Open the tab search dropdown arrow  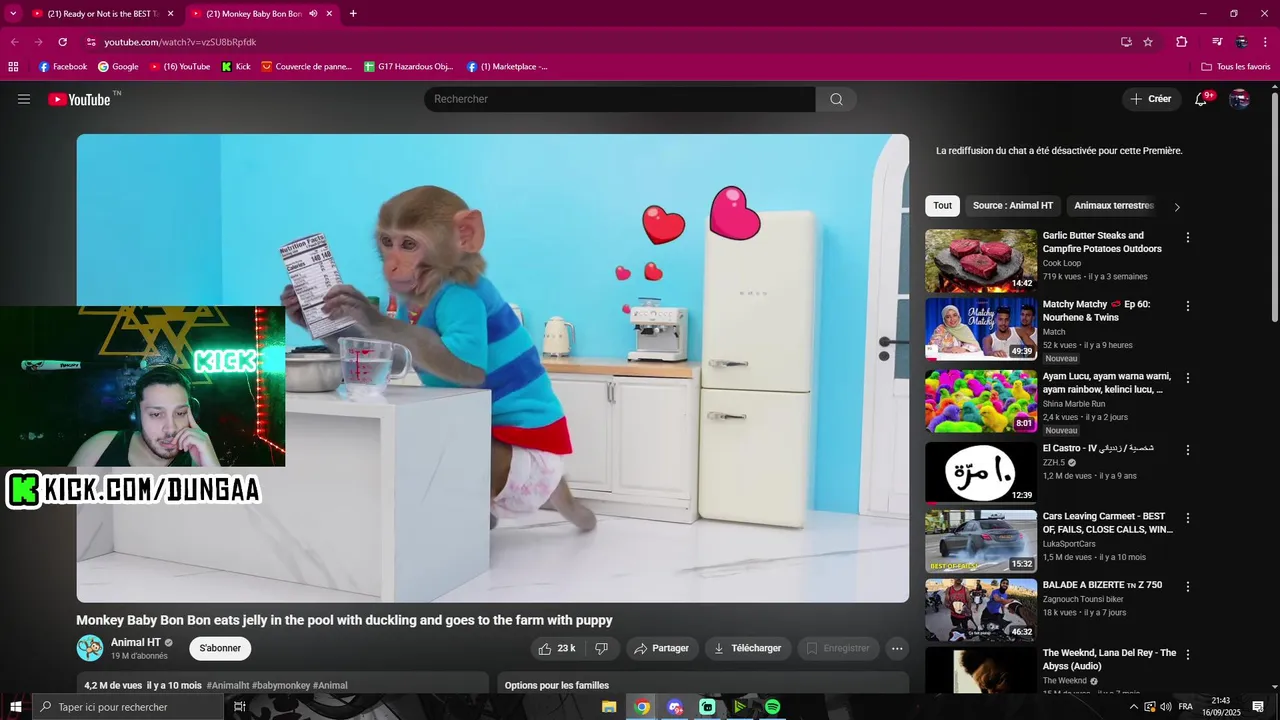pyautogui.click(x=13, y=14)
